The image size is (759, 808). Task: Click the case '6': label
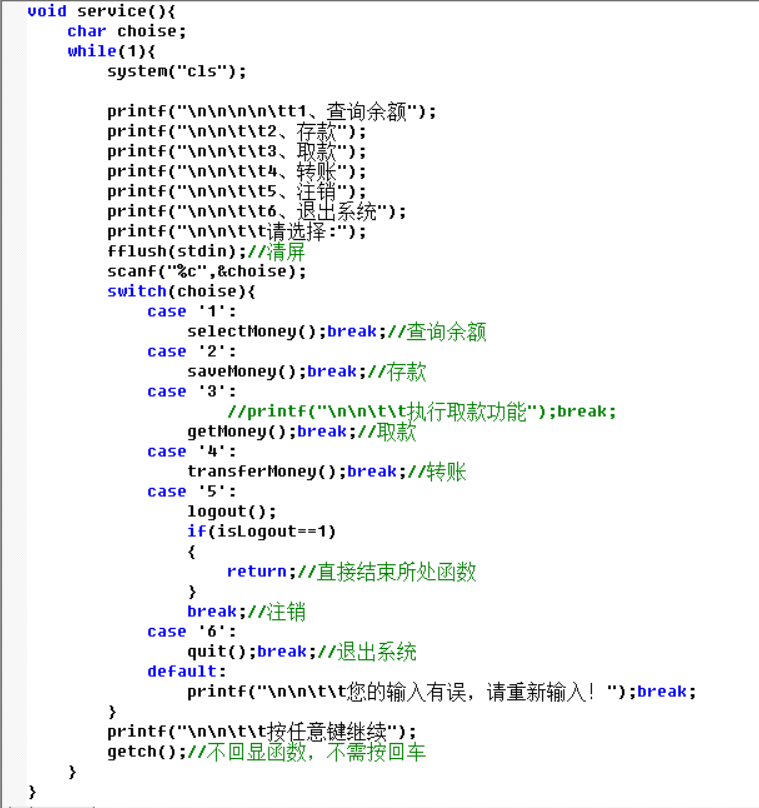point(192,632)
